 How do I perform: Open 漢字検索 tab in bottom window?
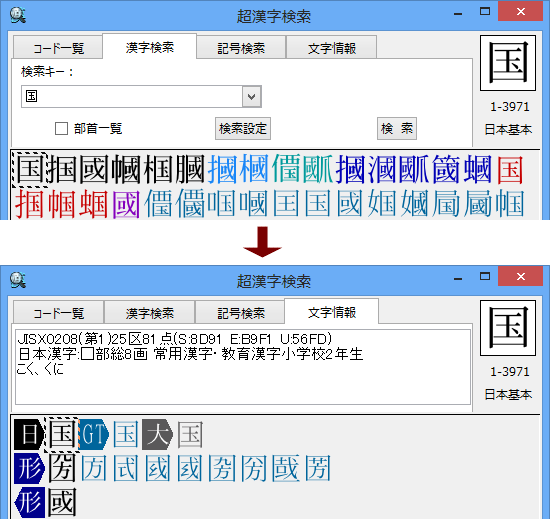[150, 312]
